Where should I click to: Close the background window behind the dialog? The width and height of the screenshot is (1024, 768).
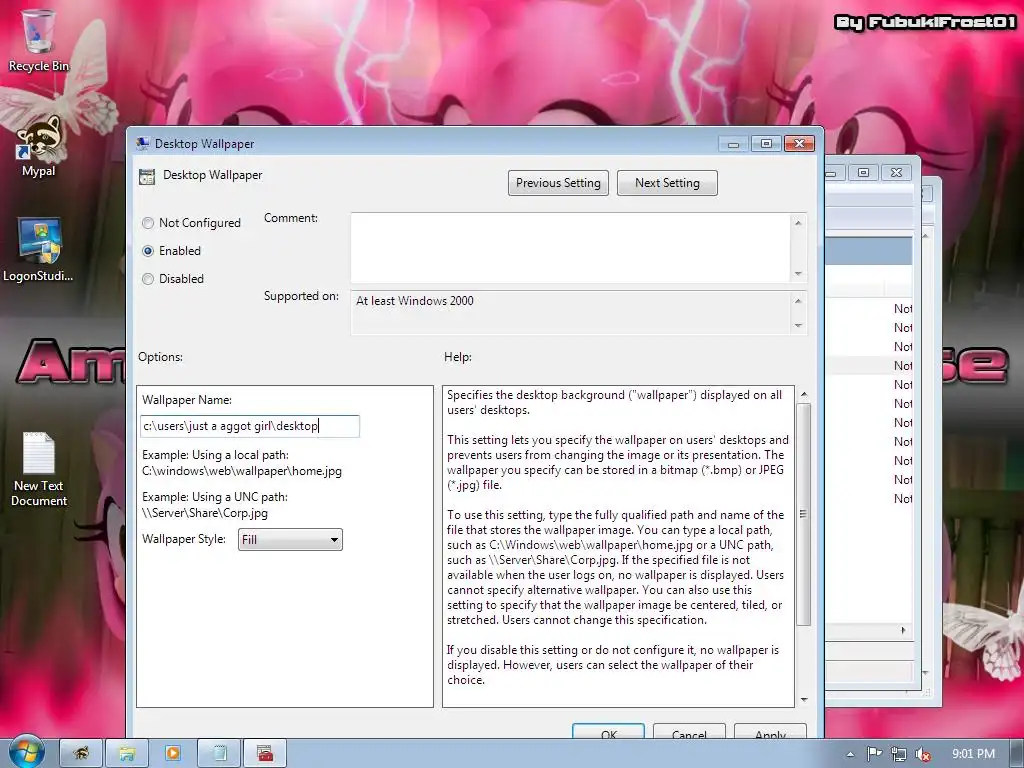click(896, 172)
